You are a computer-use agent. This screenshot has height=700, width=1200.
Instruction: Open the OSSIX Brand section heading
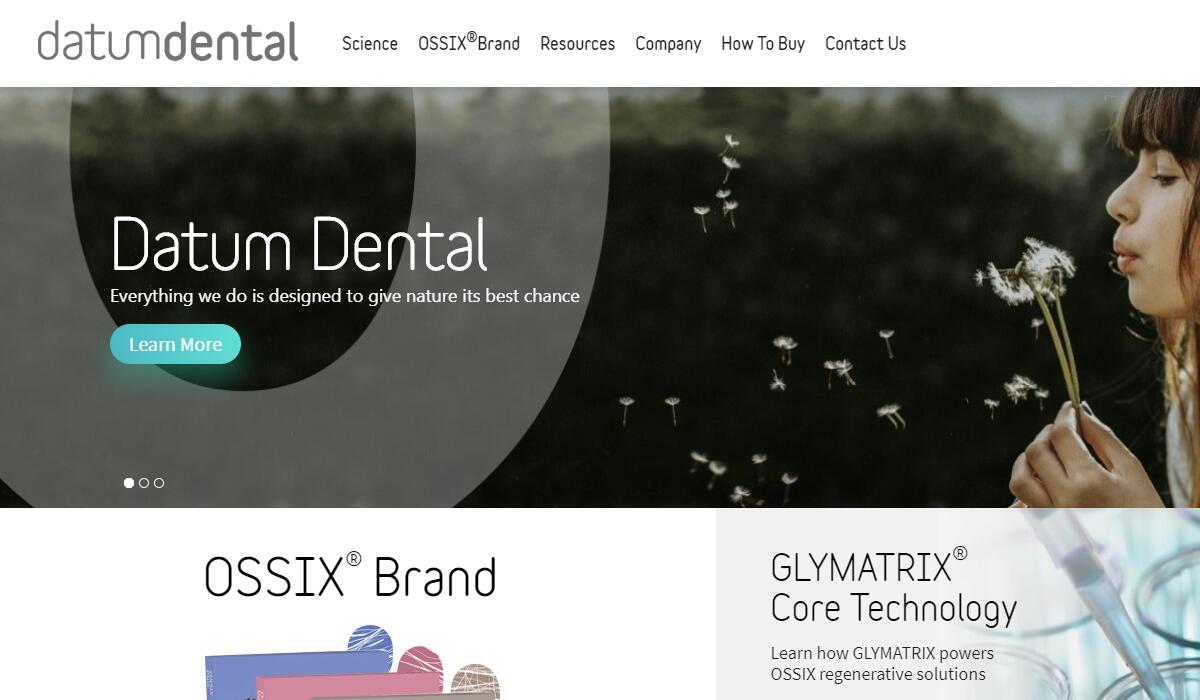tap(350, 576)
